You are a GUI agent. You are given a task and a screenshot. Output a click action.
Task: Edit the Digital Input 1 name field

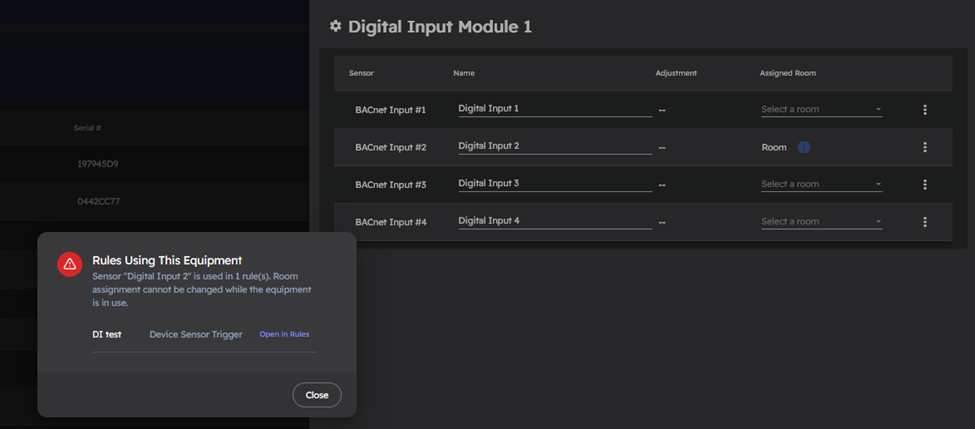point(554,108)
